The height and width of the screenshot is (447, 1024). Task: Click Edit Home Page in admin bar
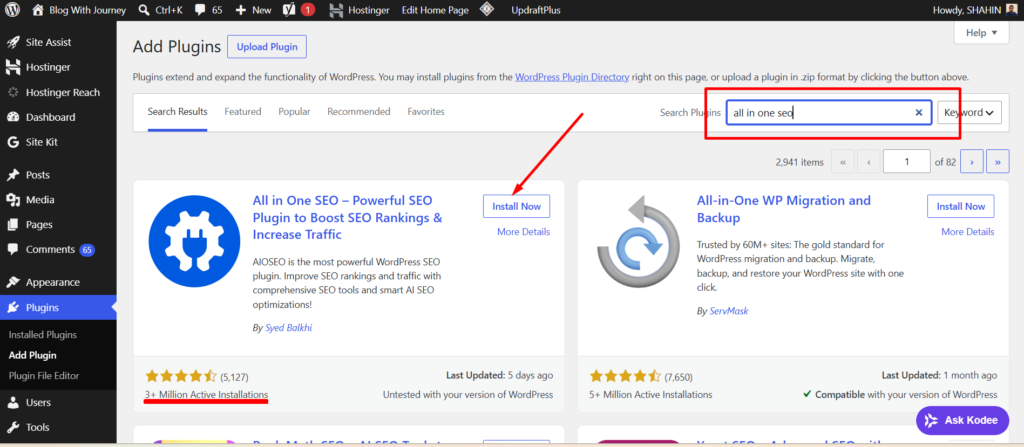pos(434,10)
